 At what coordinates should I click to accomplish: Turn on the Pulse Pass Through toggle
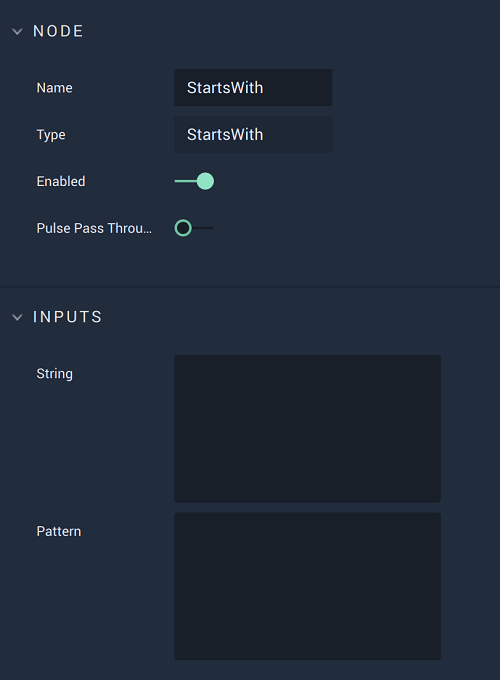(x=194, y=228)
